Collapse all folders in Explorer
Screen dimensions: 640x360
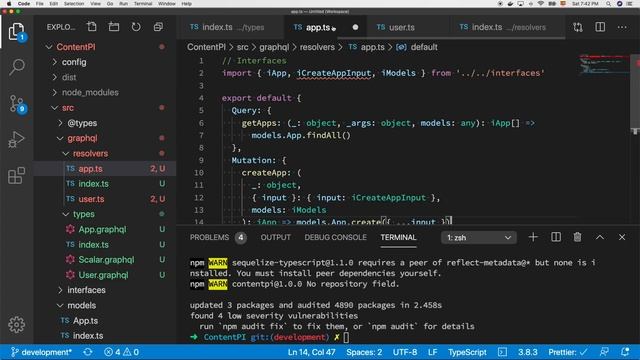point(158,27)
